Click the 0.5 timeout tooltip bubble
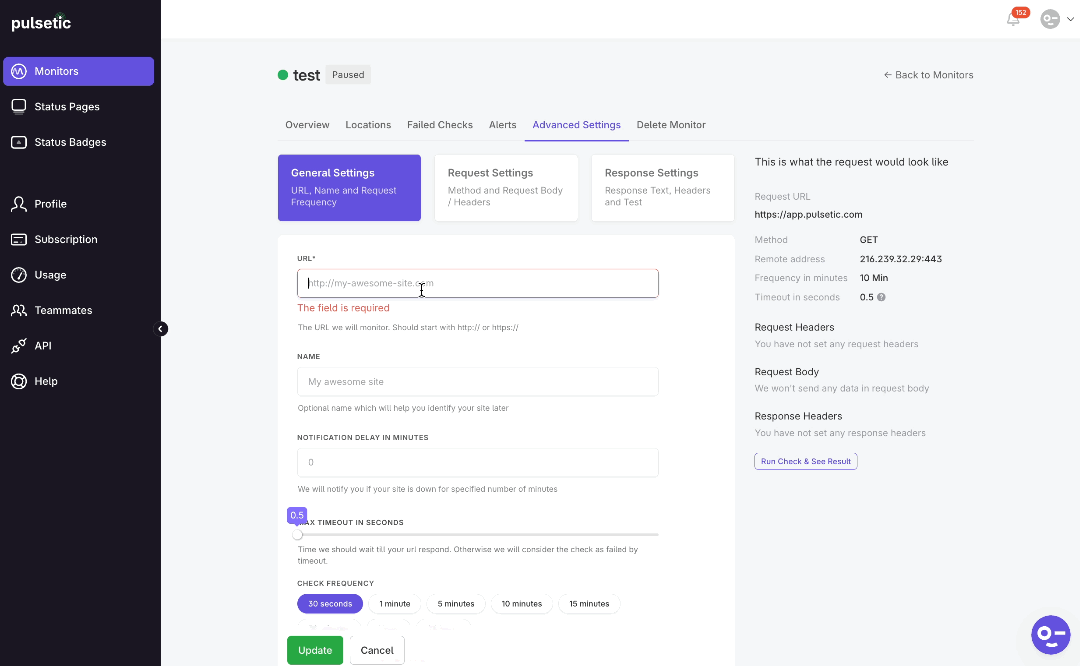 (x=297, y=515)
